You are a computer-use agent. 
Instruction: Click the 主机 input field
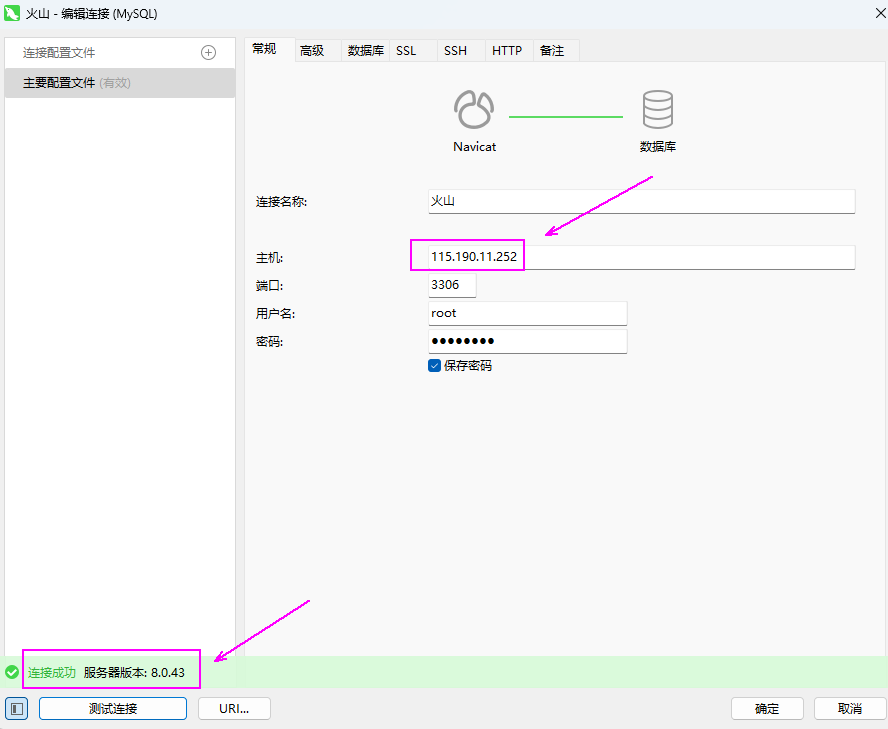point(640,257)
